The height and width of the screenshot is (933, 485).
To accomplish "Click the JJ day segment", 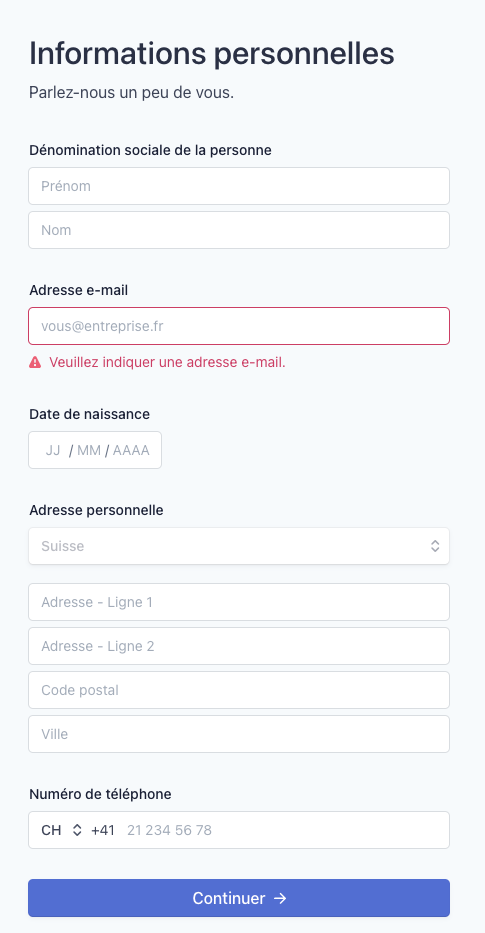I will [x=53, y=450].
